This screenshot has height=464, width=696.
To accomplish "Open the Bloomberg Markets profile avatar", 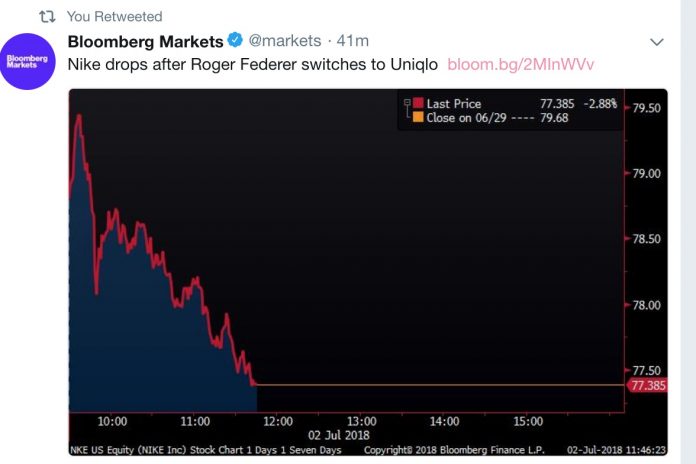I will 31,62.
